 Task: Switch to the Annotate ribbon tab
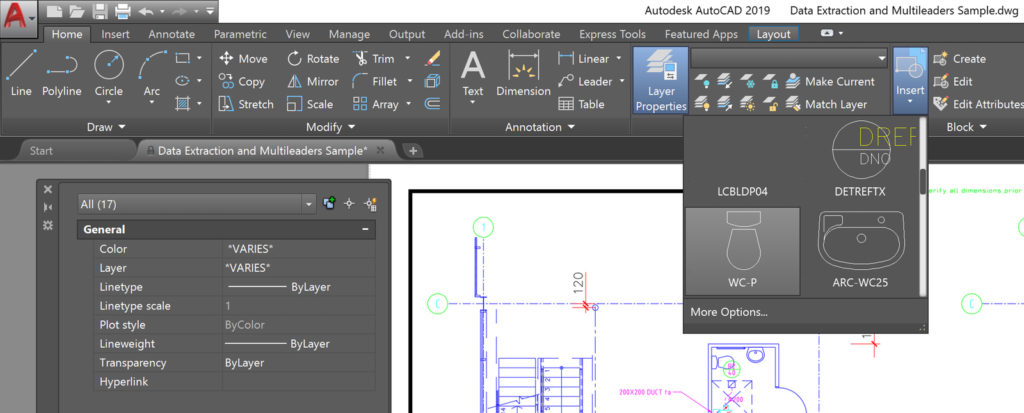(x=171, y=34)
